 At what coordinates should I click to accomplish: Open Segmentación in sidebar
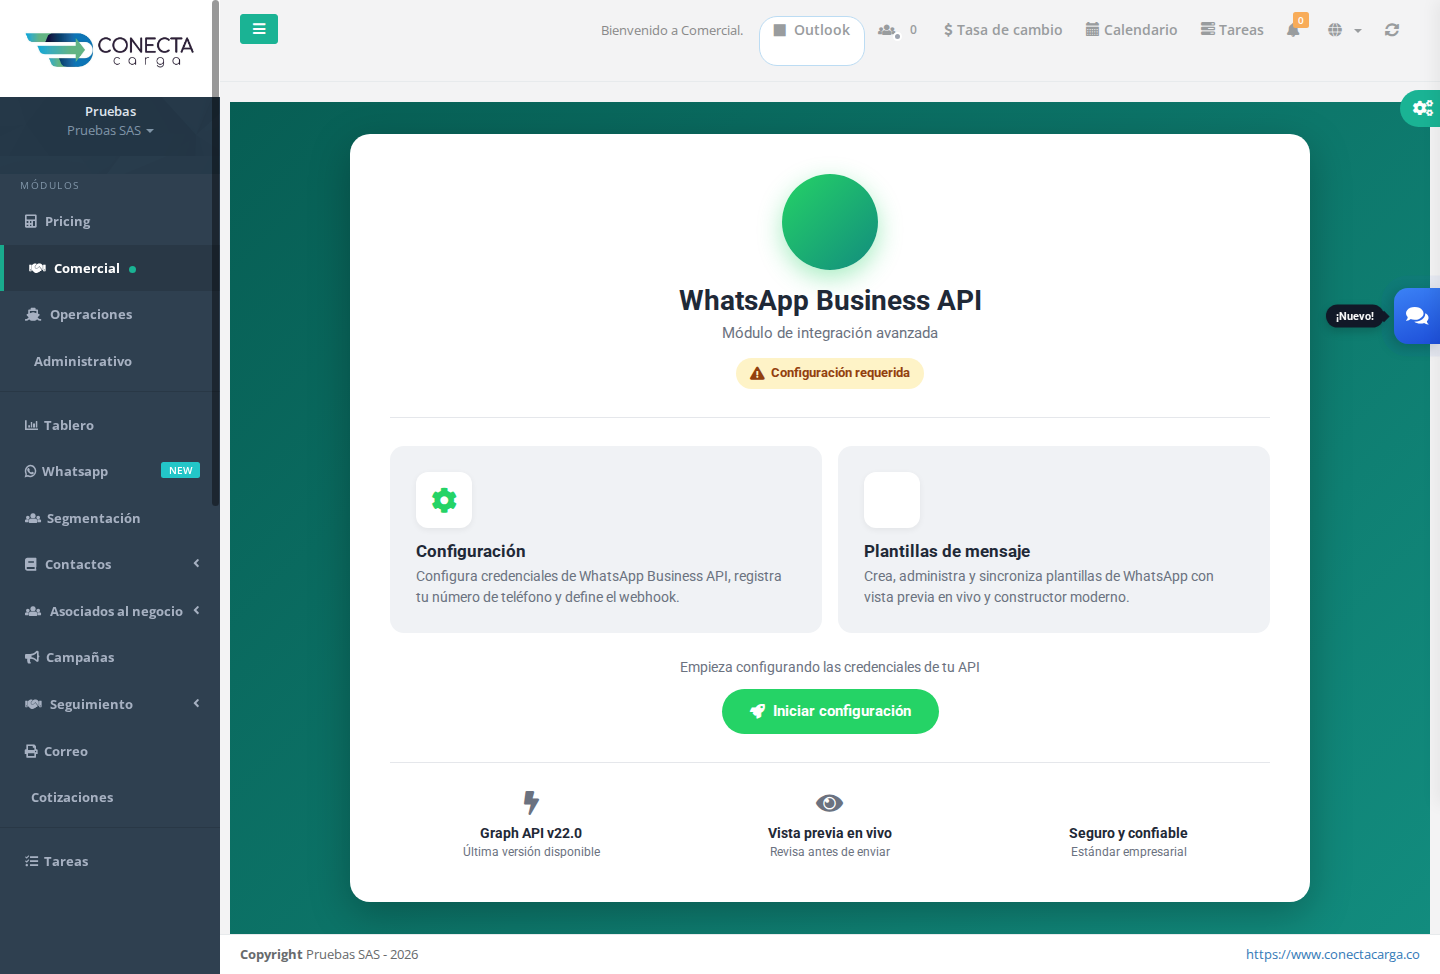pyautogui.click(x=110, y=518)
